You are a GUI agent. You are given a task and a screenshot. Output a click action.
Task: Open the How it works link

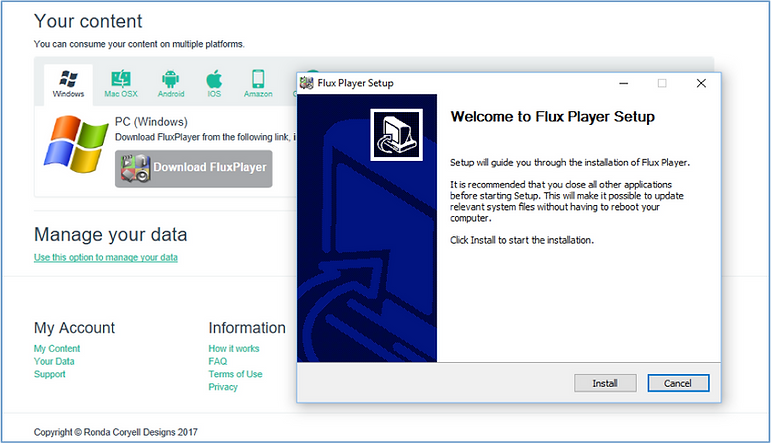(234, 349)
